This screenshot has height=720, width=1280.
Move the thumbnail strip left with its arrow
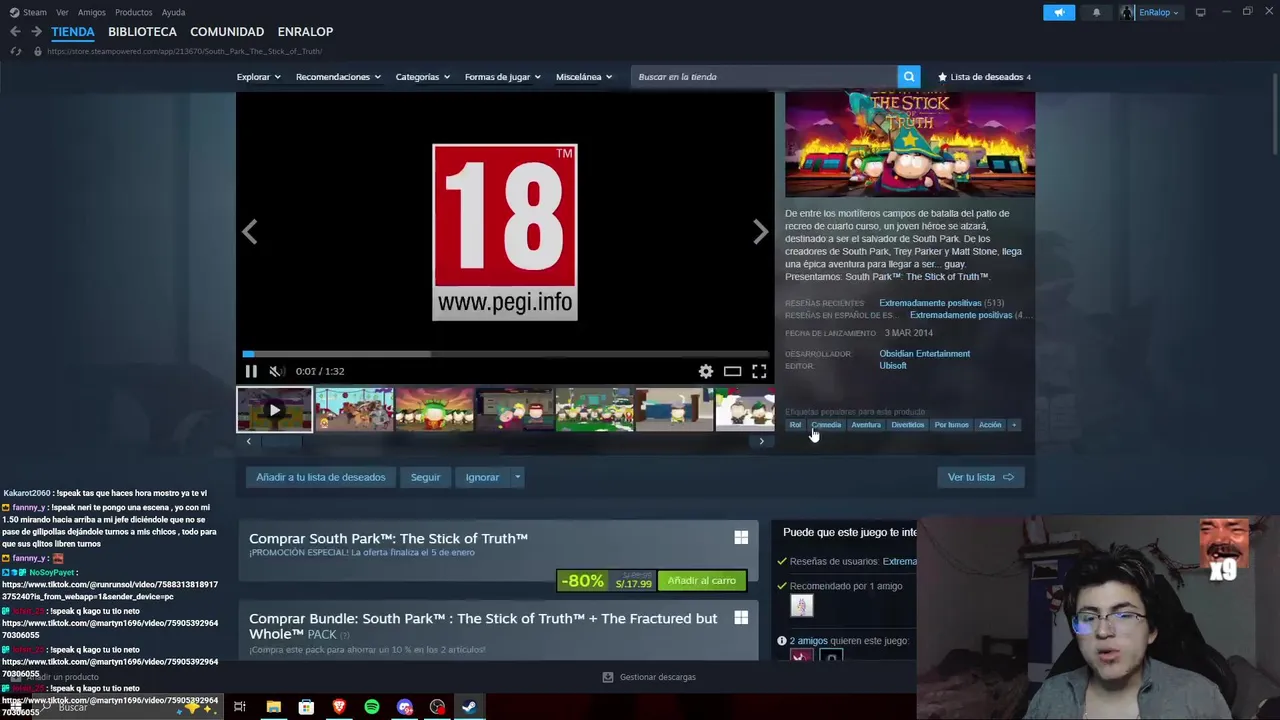(248, 441)
